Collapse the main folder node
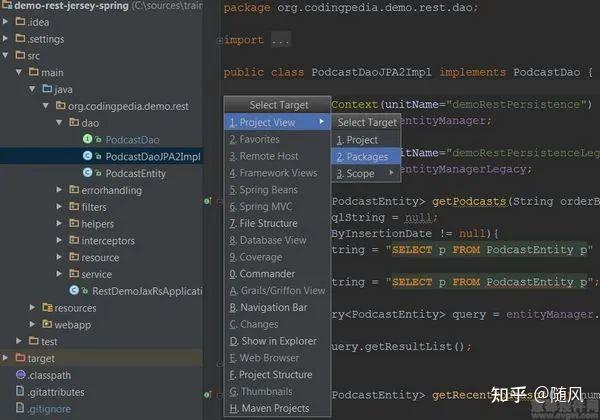This screenshot has width=600, height=420. pos(19,72)
